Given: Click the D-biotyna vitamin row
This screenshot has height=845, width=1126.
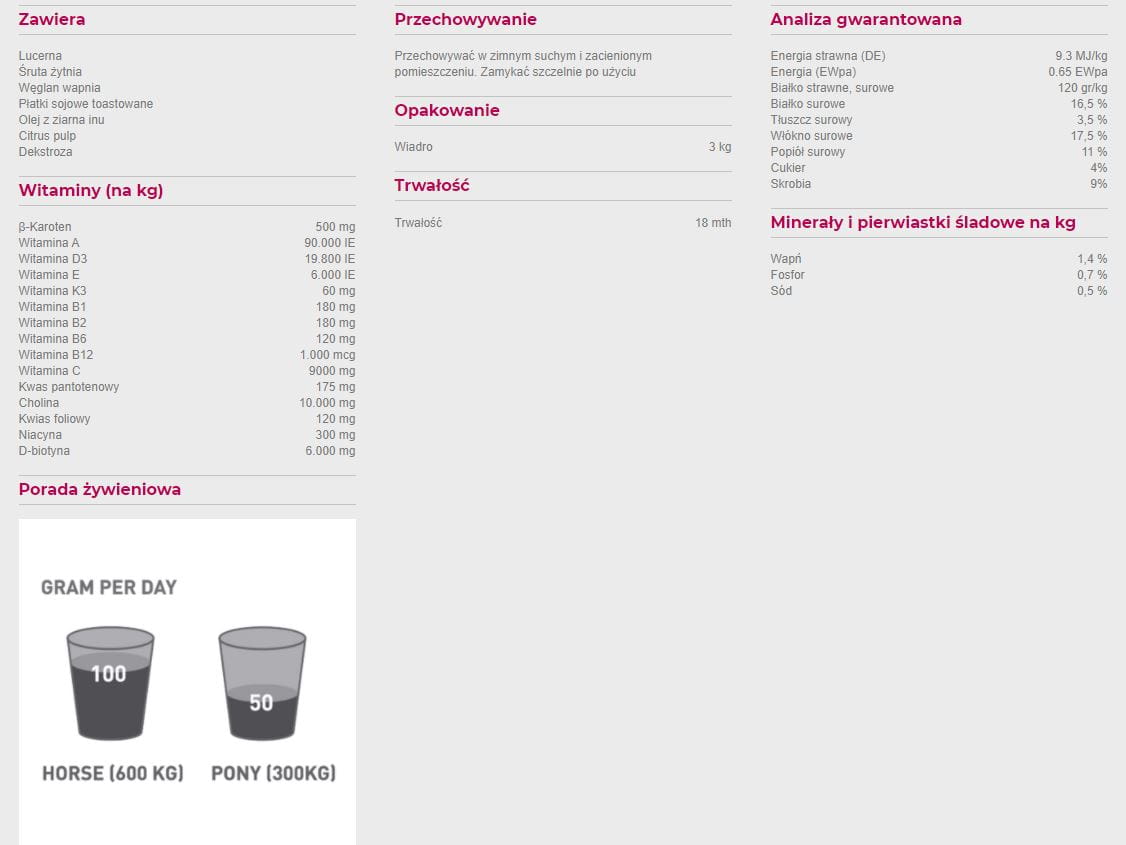Looking at the screenshot, I should point(44,451).
